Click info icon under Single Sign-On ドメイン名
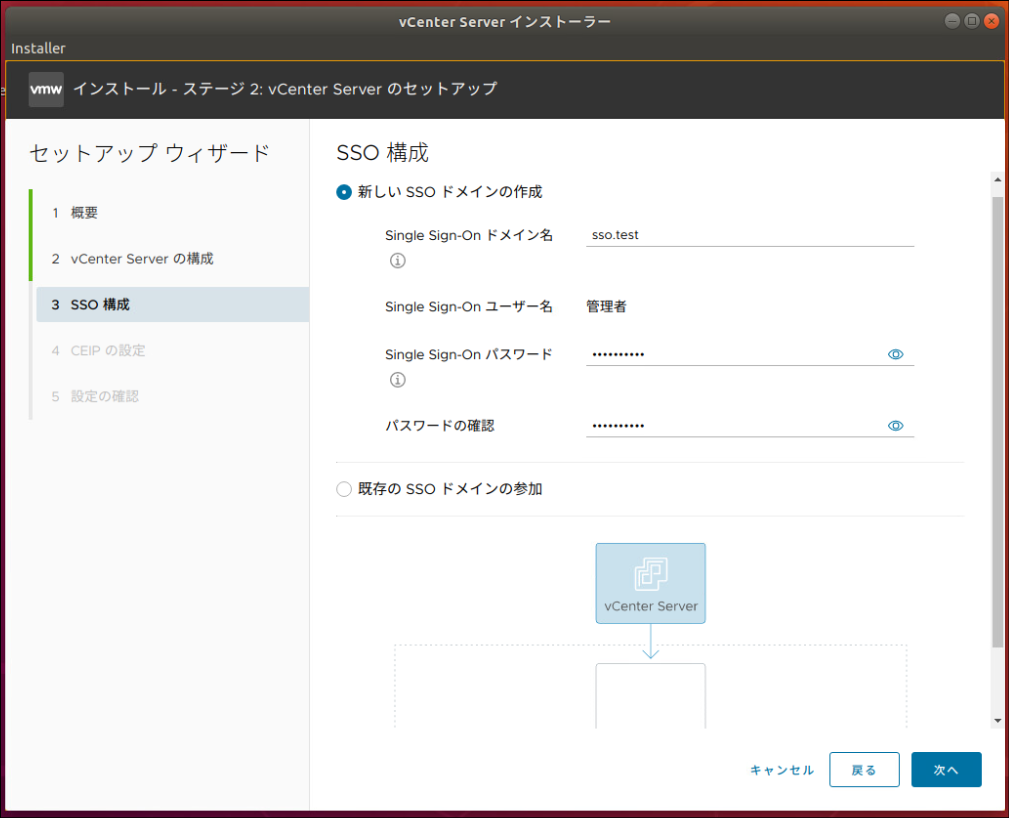Viewport: 1009px width, 818px height. point(398,261)
